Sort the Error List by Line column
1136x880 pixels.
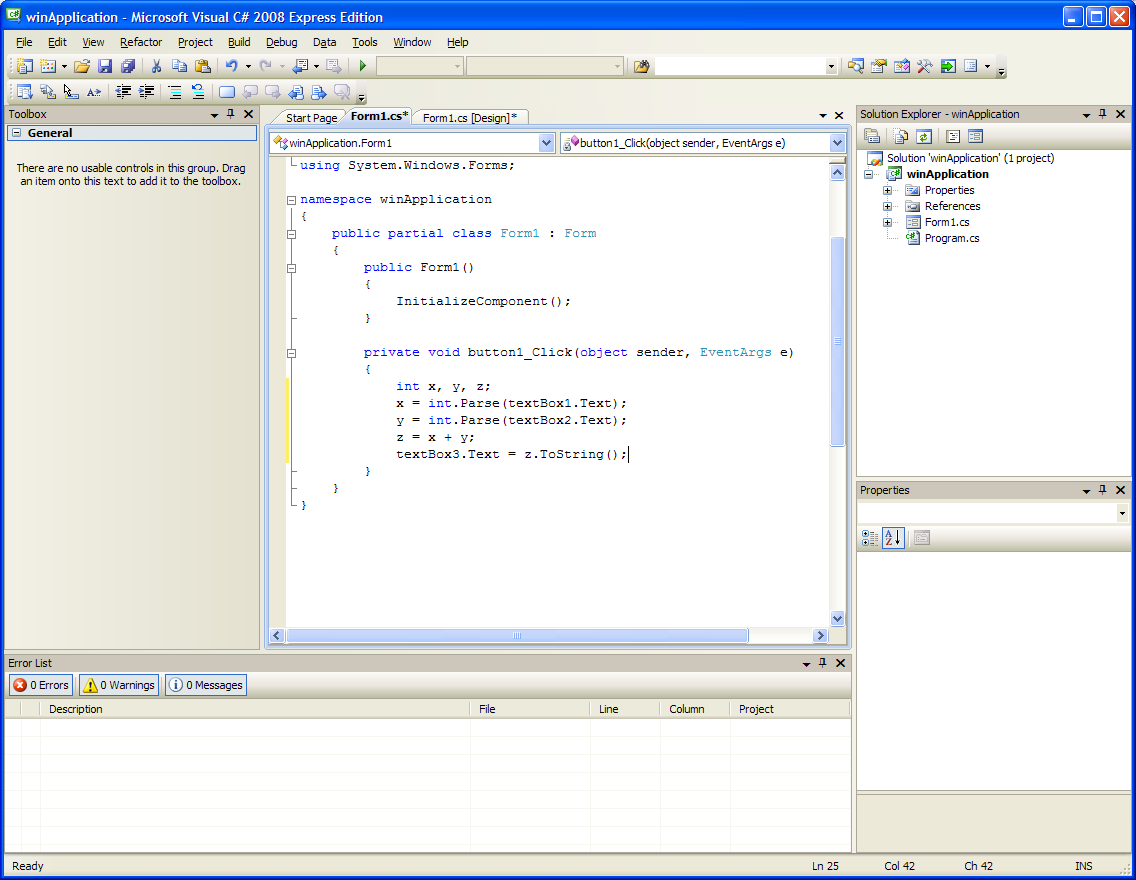click(x=625, y=709)
